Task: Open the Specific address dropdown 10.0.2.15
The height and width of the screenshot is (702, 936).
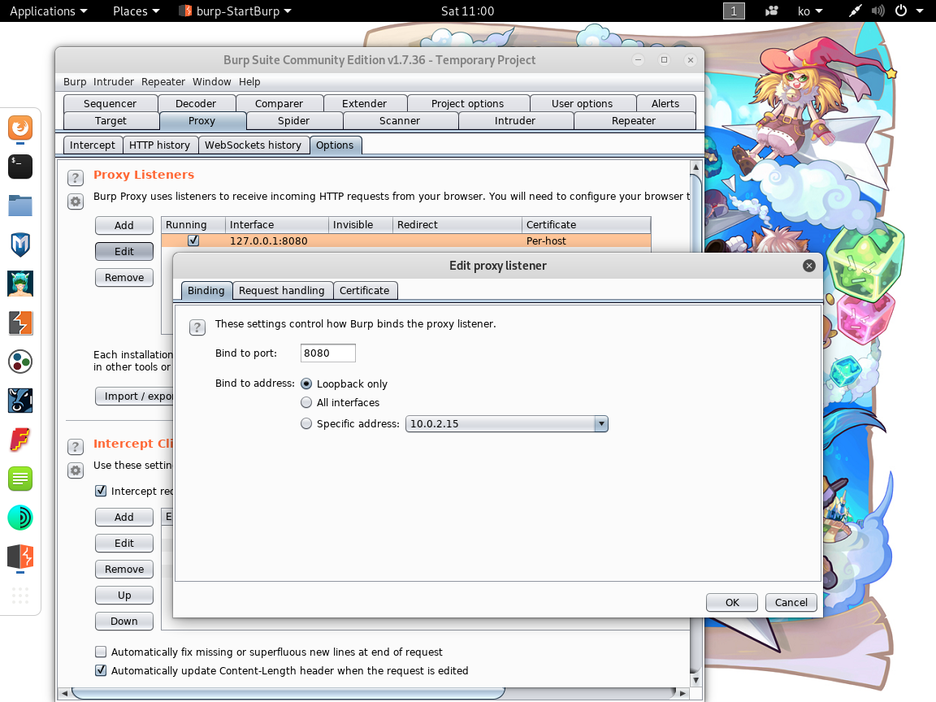Action: [507, 424]
